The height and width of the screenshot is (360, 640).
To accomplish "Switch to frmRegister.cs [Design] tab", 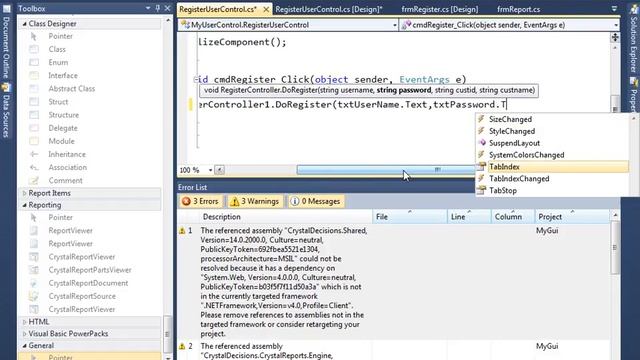I will pyautogui.click(x=440, y=9).
